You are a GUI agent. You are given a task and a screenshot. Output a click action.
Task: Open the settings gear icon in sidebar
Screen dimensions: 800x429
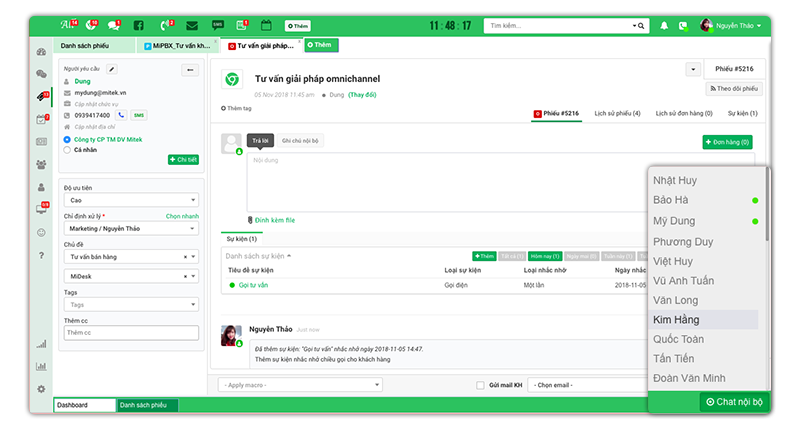[41, 389]
